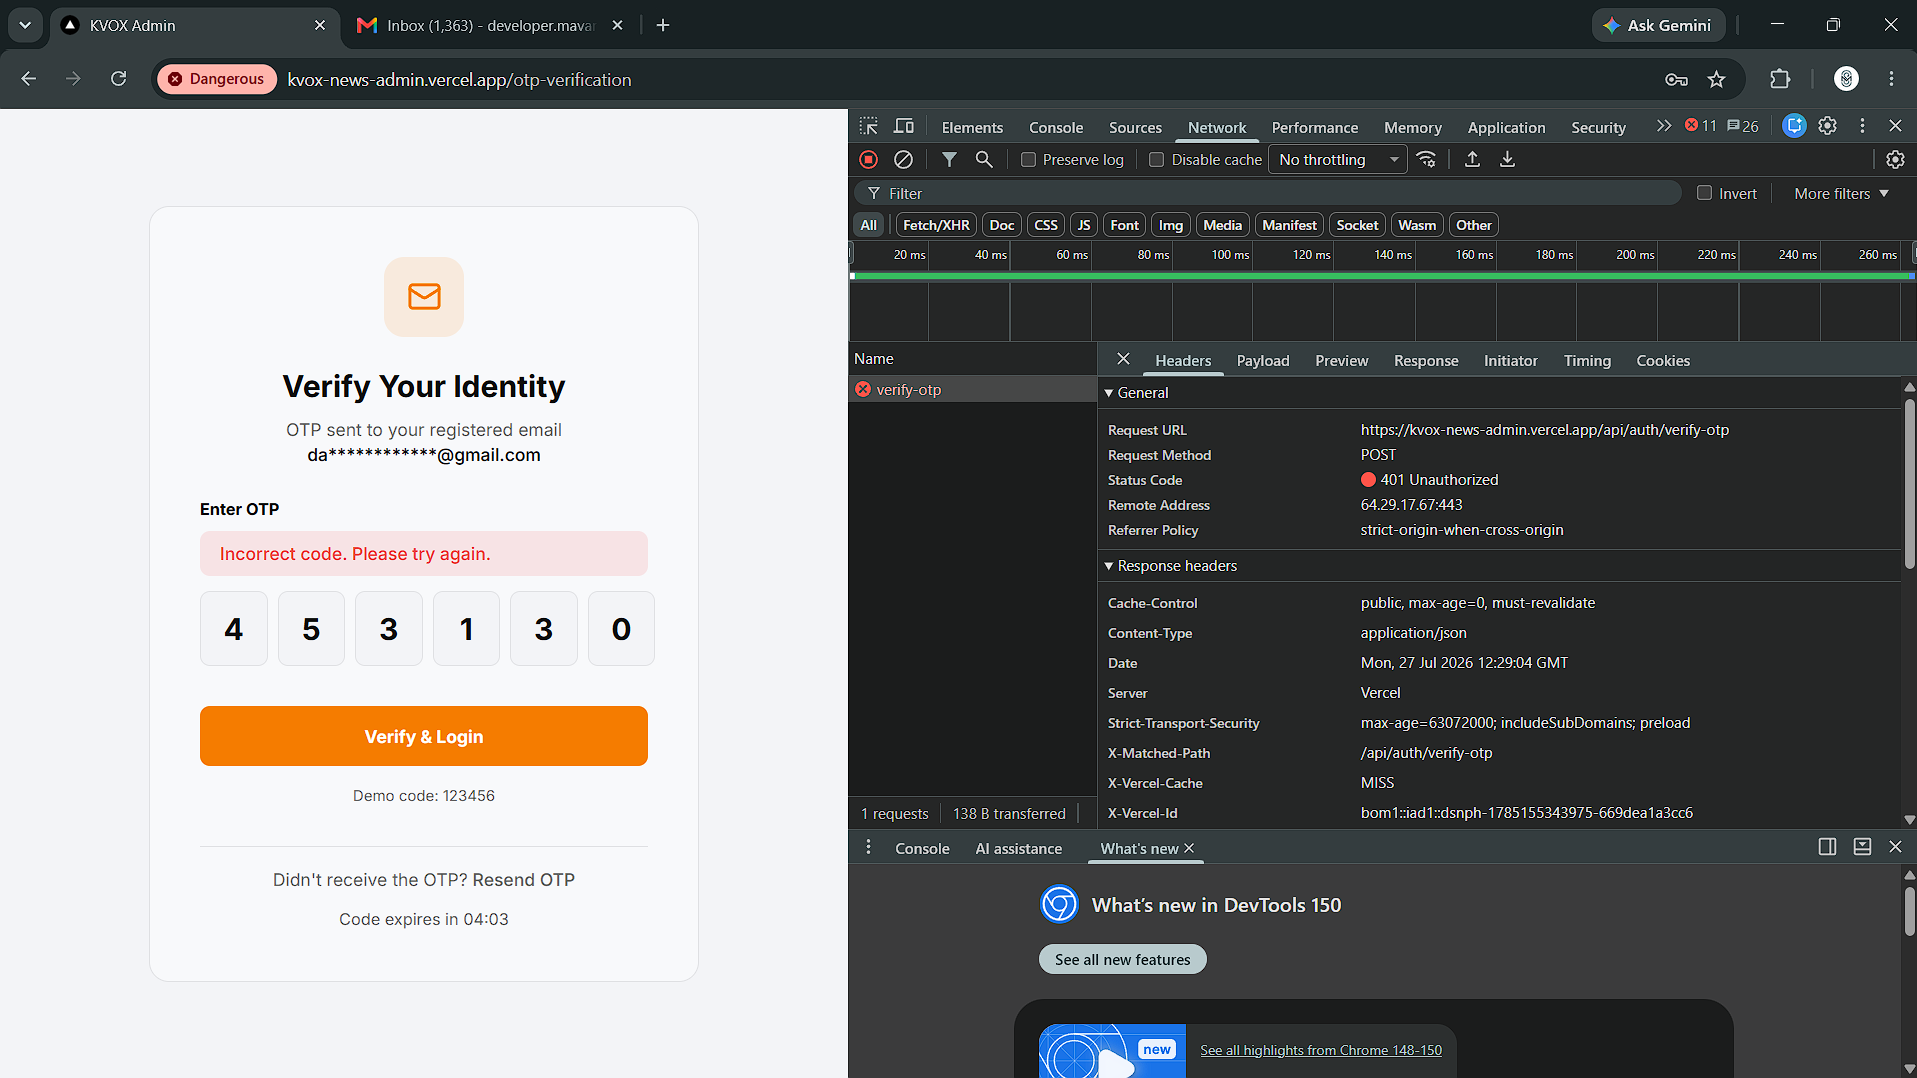Click the last OTP digit box showing 0
Viewport: 1917px width, 1078px height.
click(x=621, y=629)
